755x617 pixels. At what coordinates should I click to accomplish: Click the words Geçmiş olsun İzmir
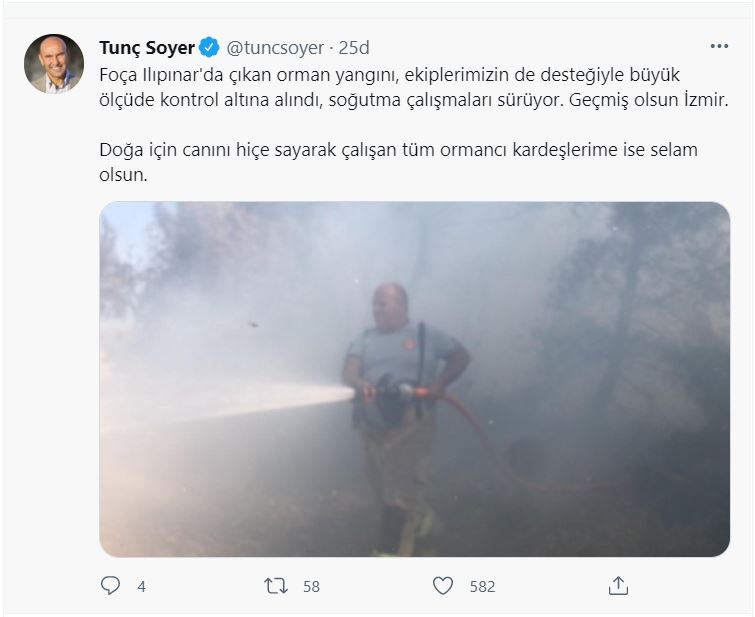(x=649, y=100)
